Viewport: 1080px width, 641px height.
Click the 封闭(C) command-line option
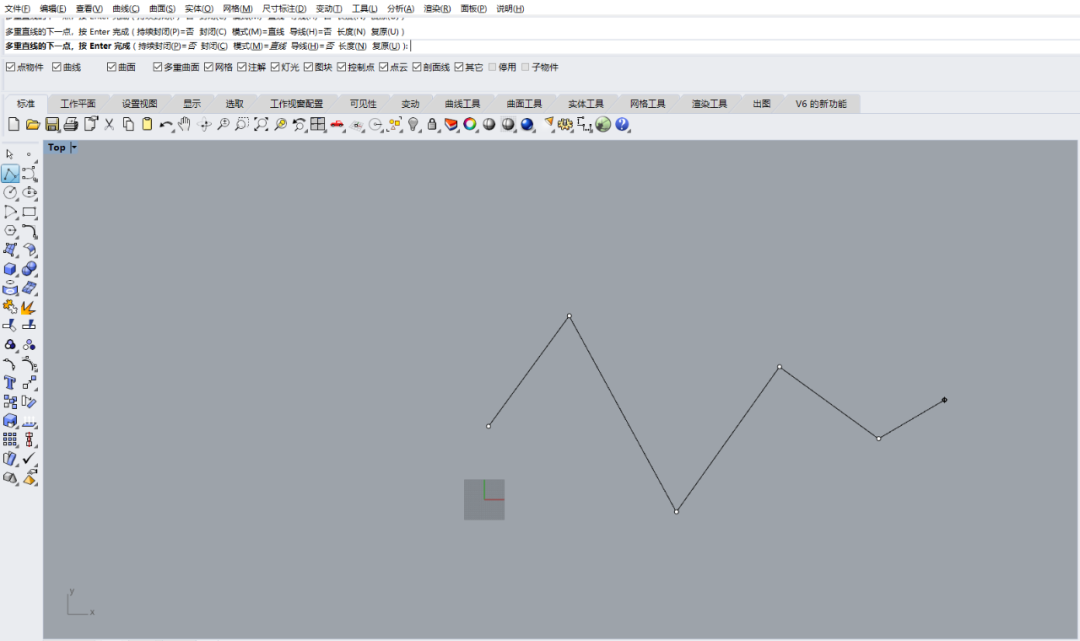point(212,45)
